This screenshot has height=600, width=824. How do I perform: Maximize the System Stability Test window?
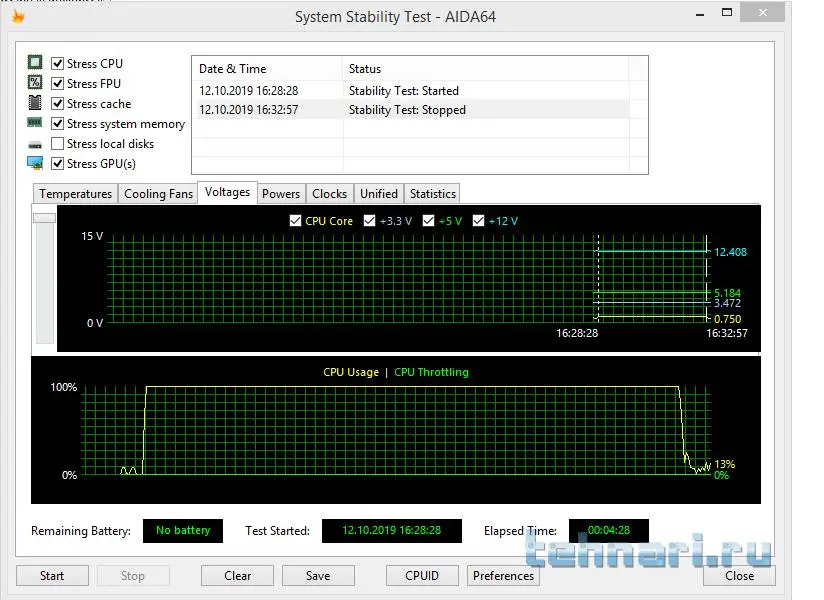(x=727, y=13)
